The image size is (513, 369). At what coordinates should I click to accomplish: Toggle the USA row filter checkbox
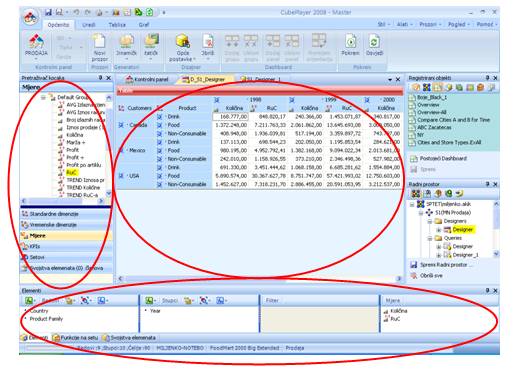(x=121, y=176)
